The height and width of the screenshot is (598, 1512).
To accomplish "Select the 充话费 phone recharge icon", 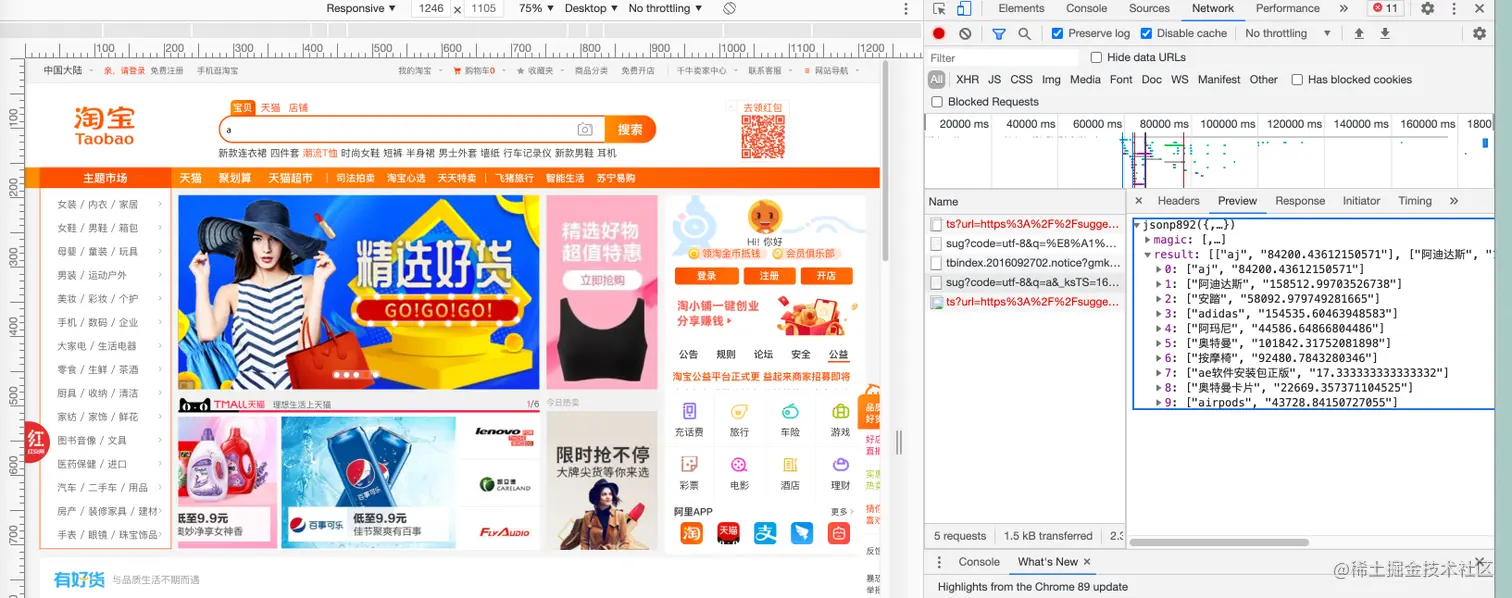I will pos(690,412).
